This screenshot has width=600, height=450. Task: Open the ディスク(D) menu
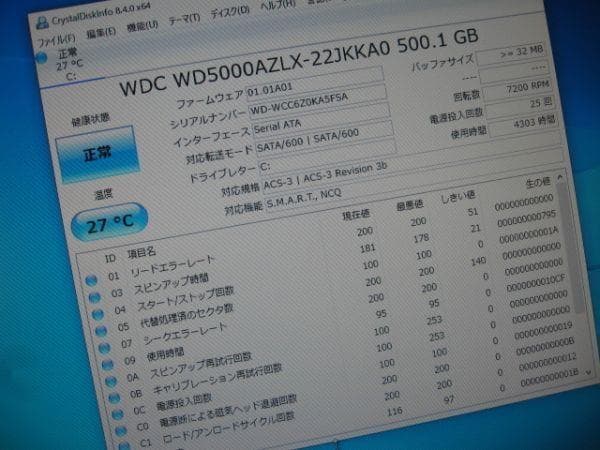coord(230,12)
